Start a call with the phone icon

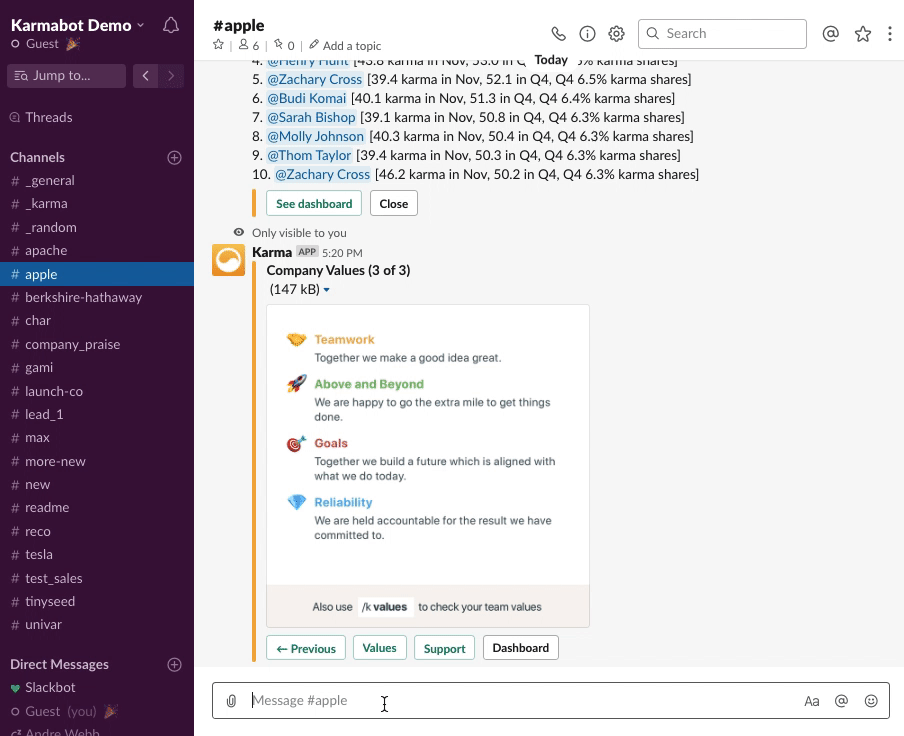(x=558, y=33)
